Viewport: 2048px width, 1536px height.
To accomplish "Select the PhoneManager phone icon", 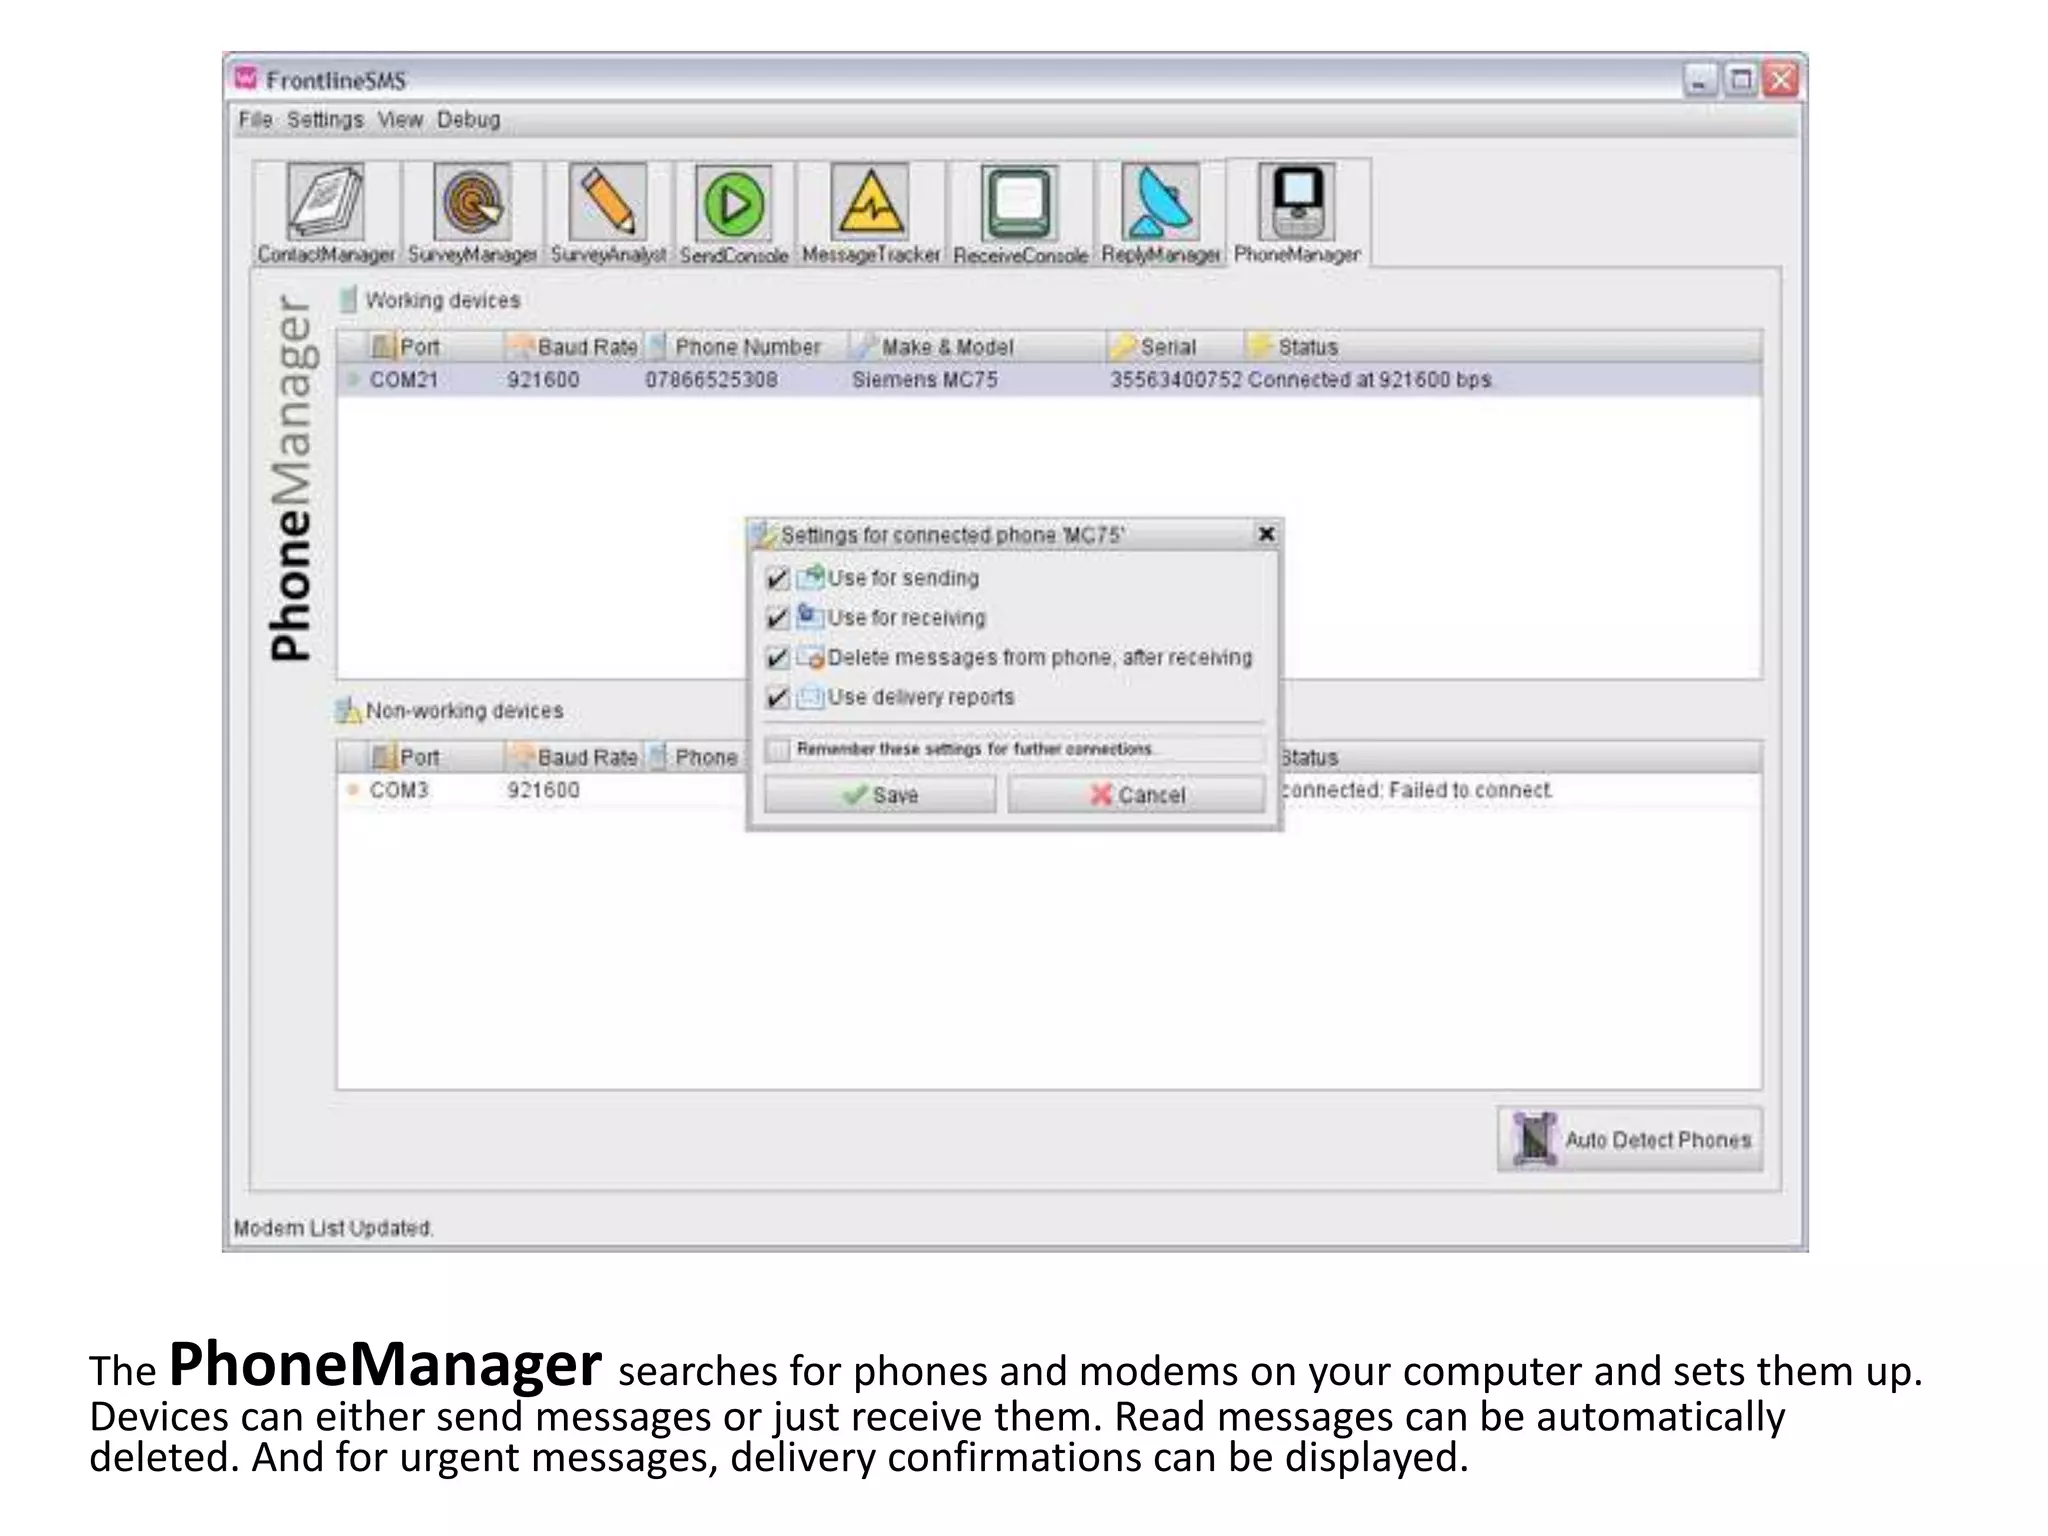I will [x=1297, y=203].
